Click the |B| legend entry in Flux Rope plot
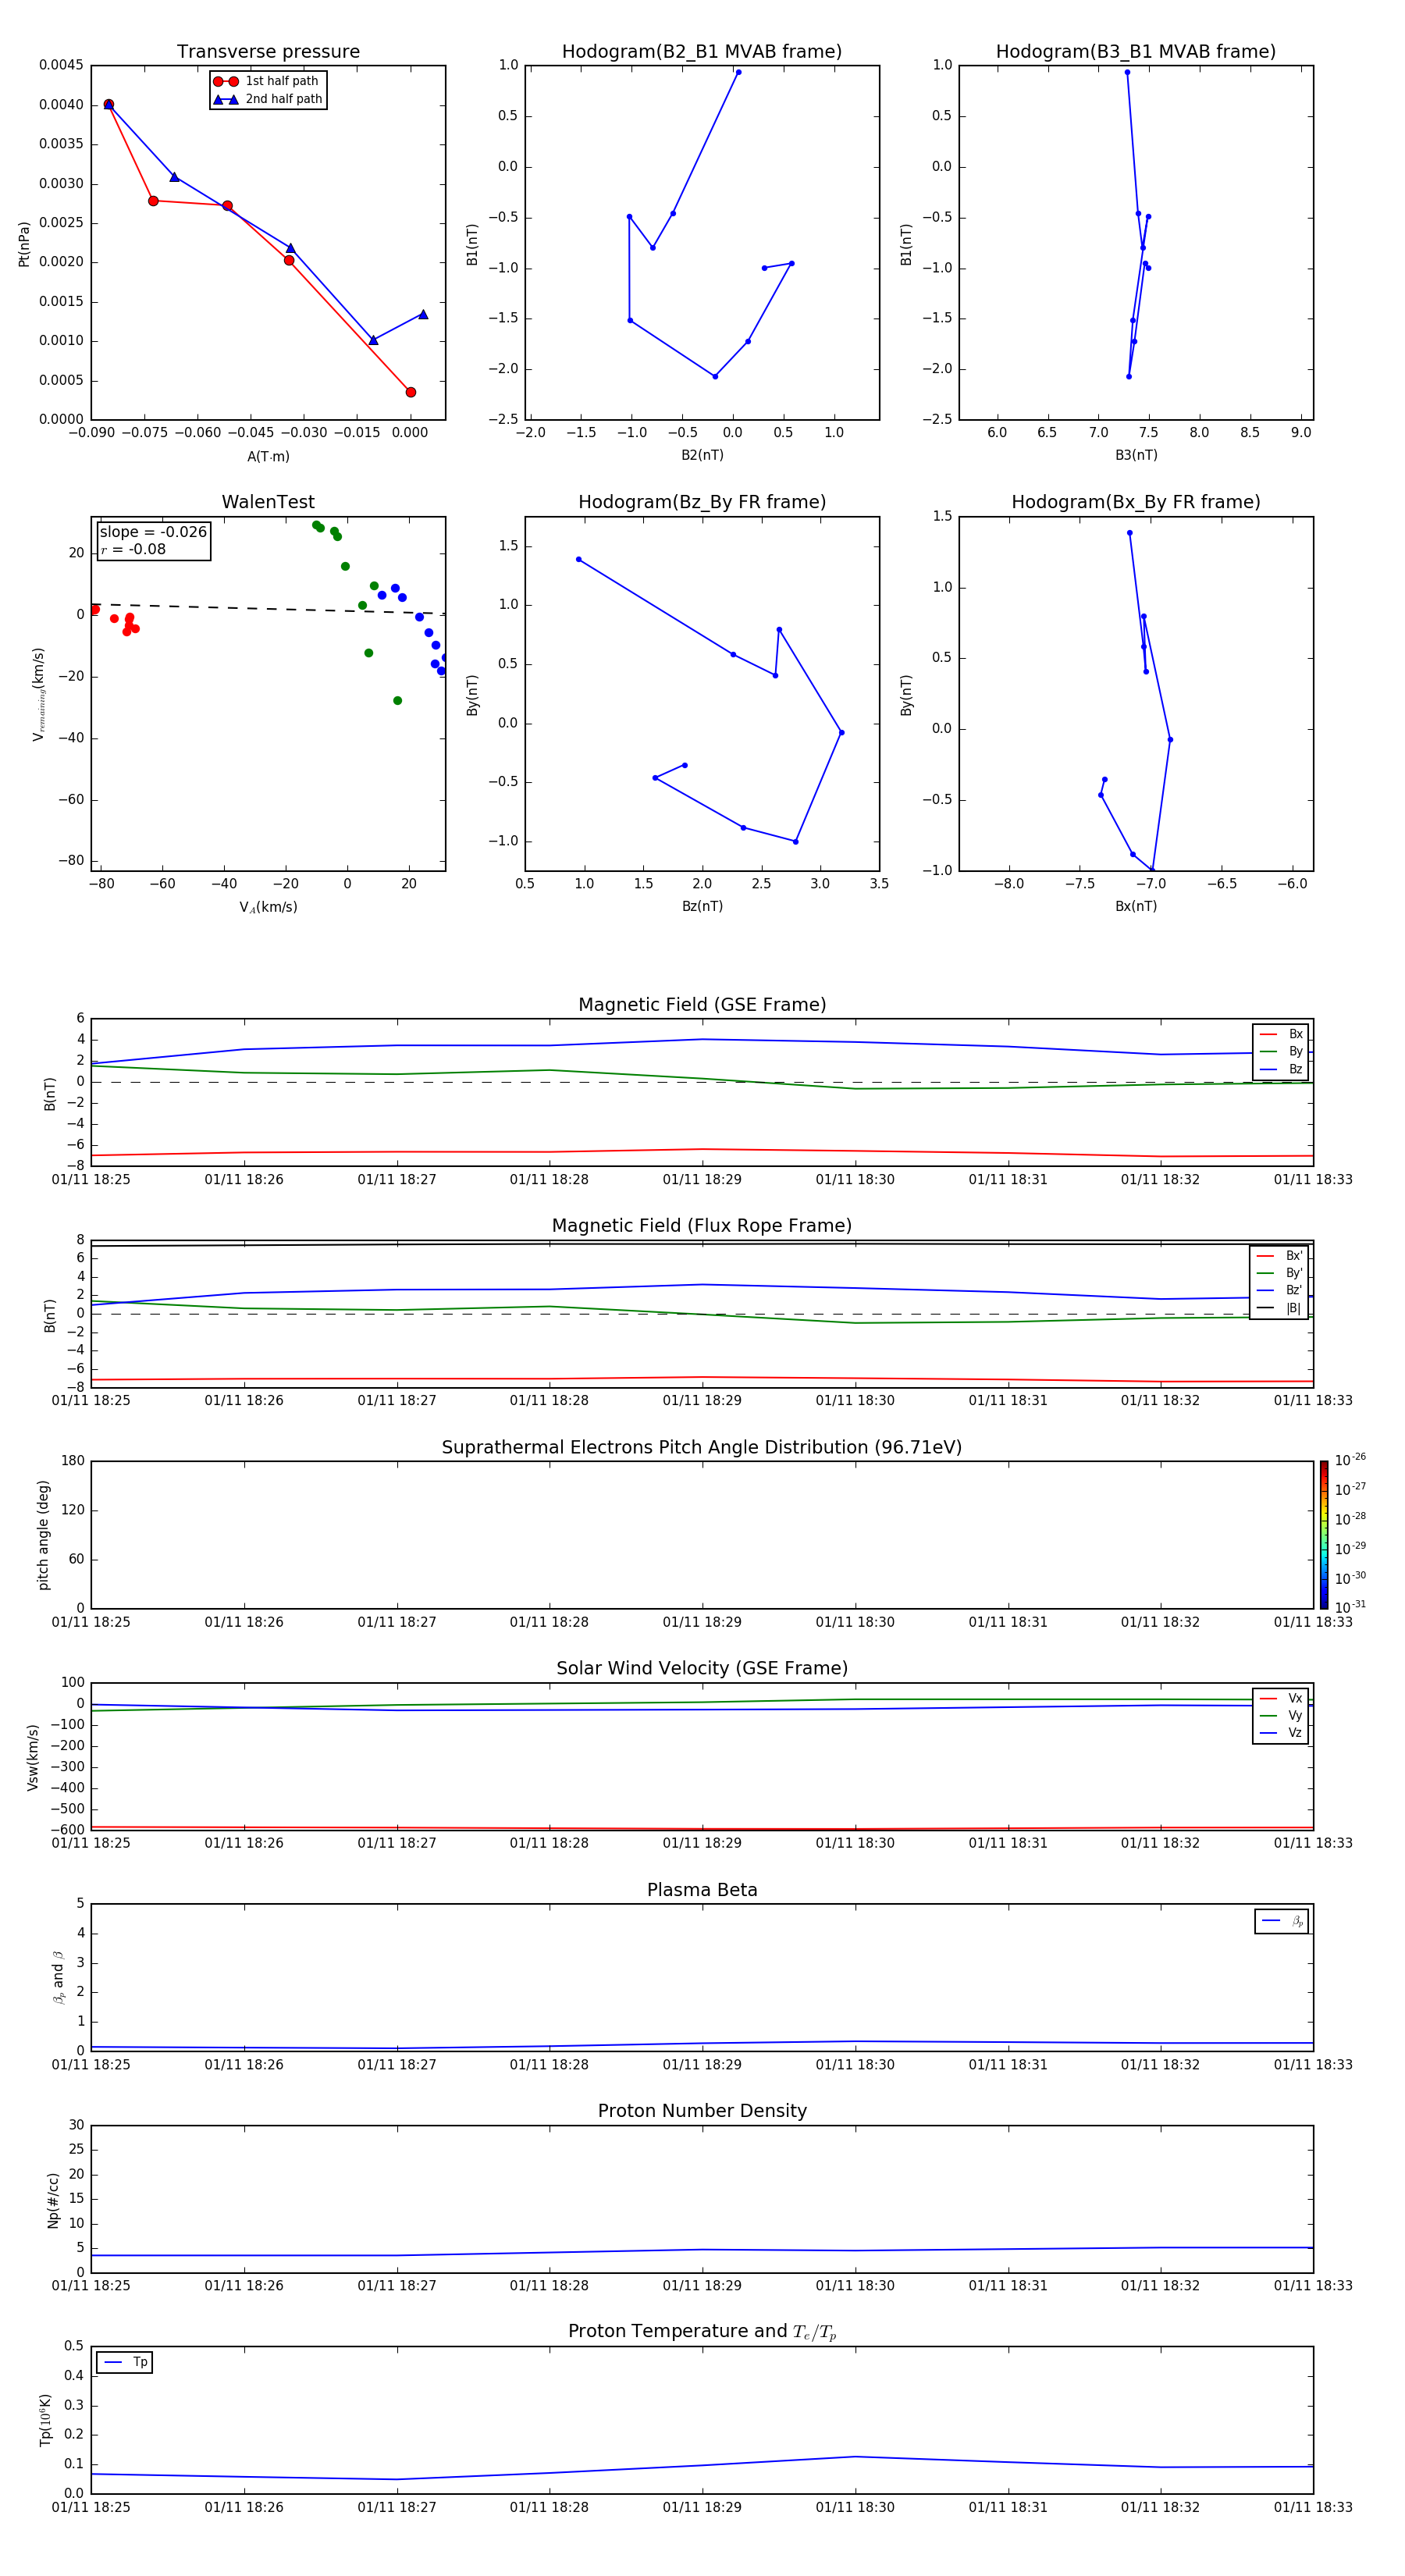The height and width of the screenshot is (2576, 1405). pos(1279,1308)
